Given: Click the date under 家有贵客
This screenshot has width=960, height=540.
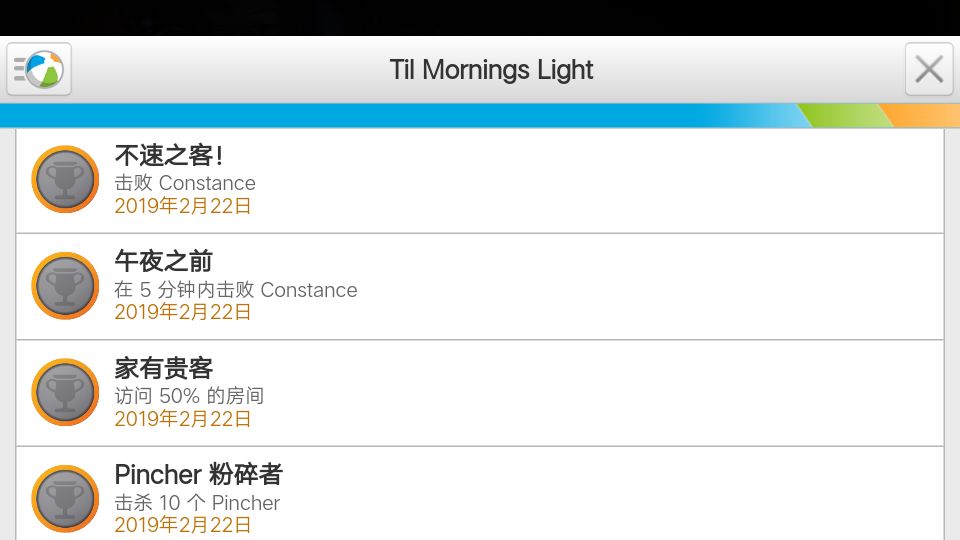Looking at the screenshot, I should point(183,419).
